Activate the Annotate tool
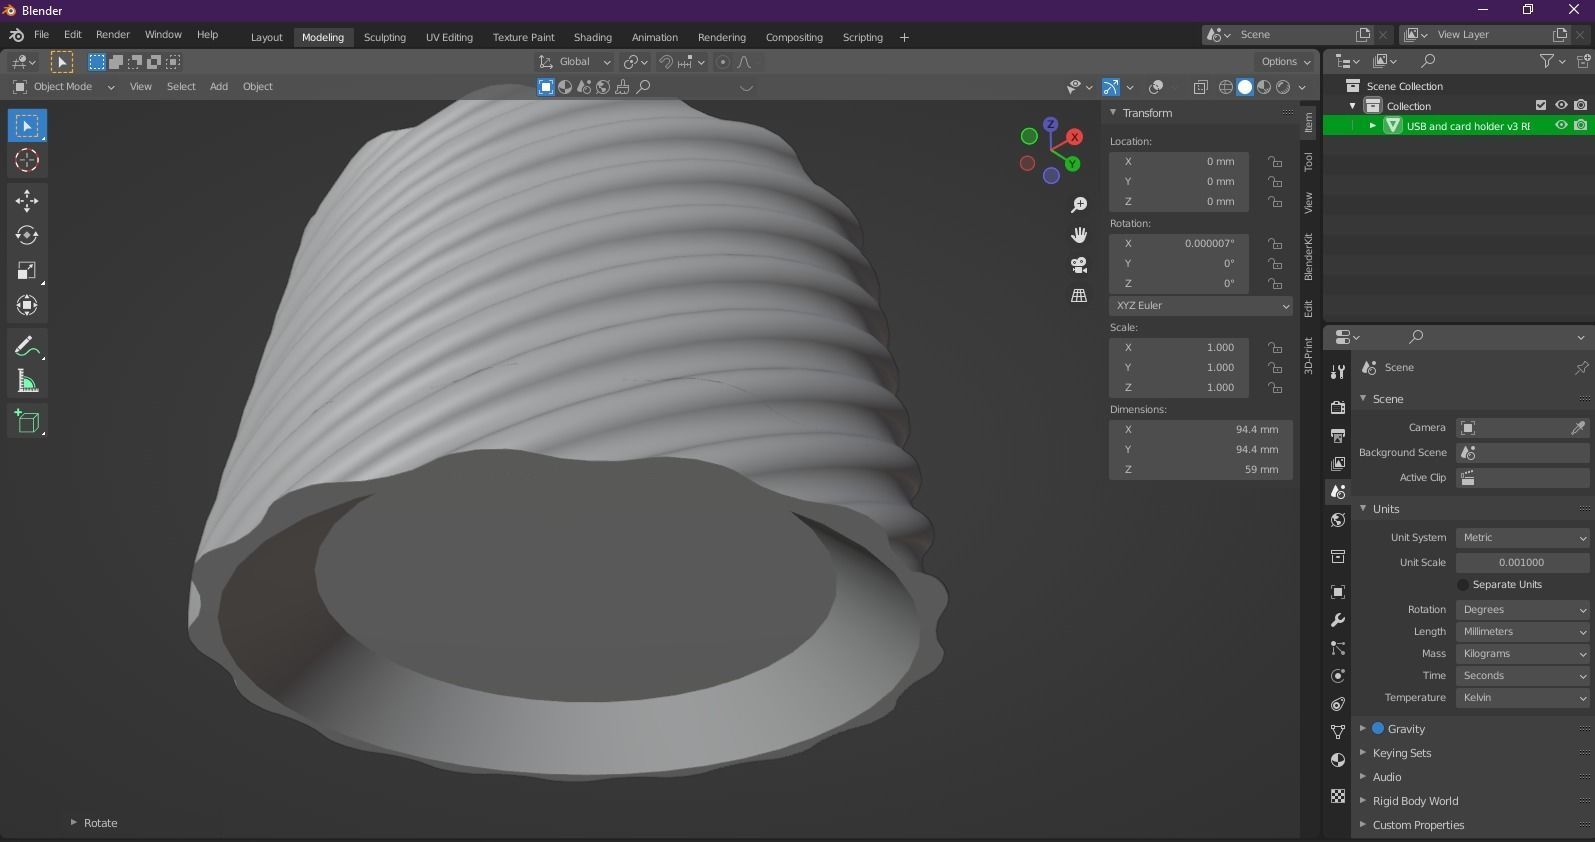This screenshot has height=842, width=1595. [27, 347]
